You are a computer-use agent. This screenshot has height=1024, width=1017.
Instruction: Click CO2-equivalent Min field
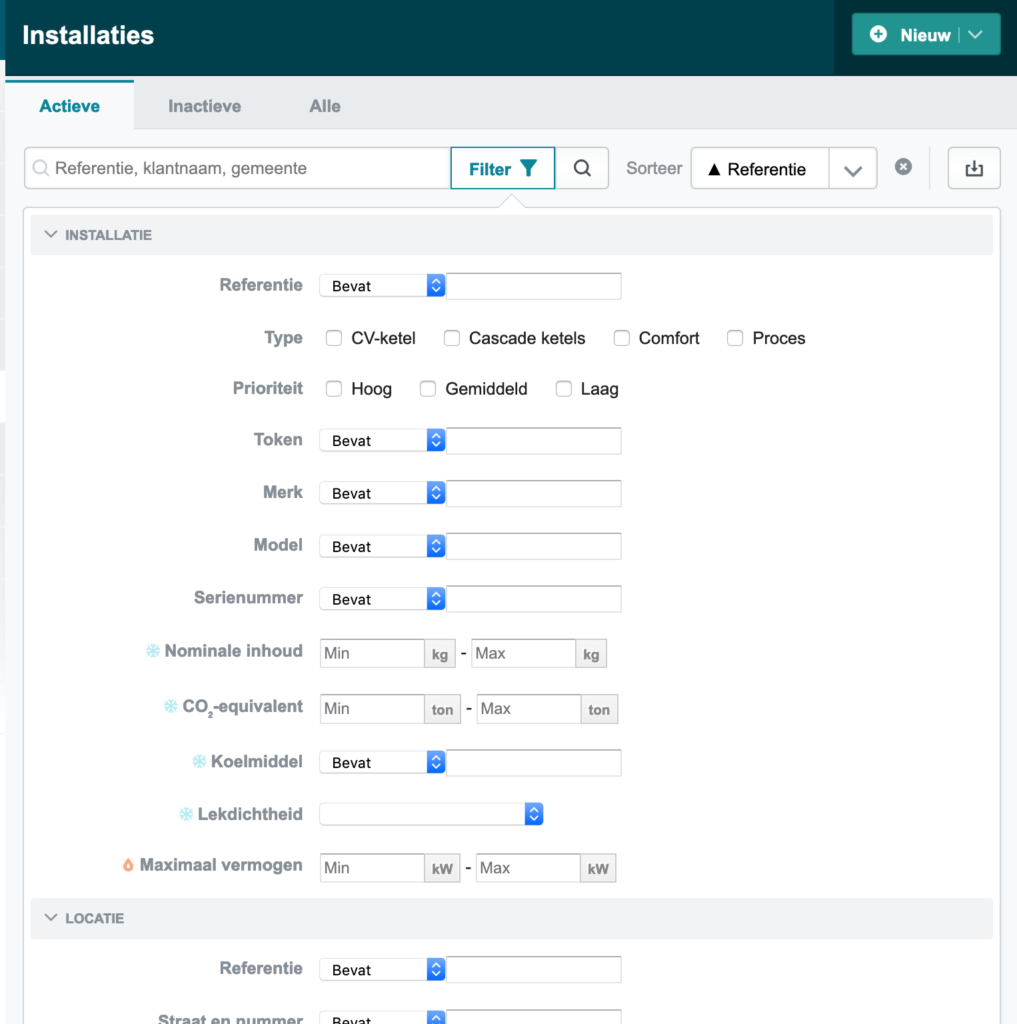372,709
